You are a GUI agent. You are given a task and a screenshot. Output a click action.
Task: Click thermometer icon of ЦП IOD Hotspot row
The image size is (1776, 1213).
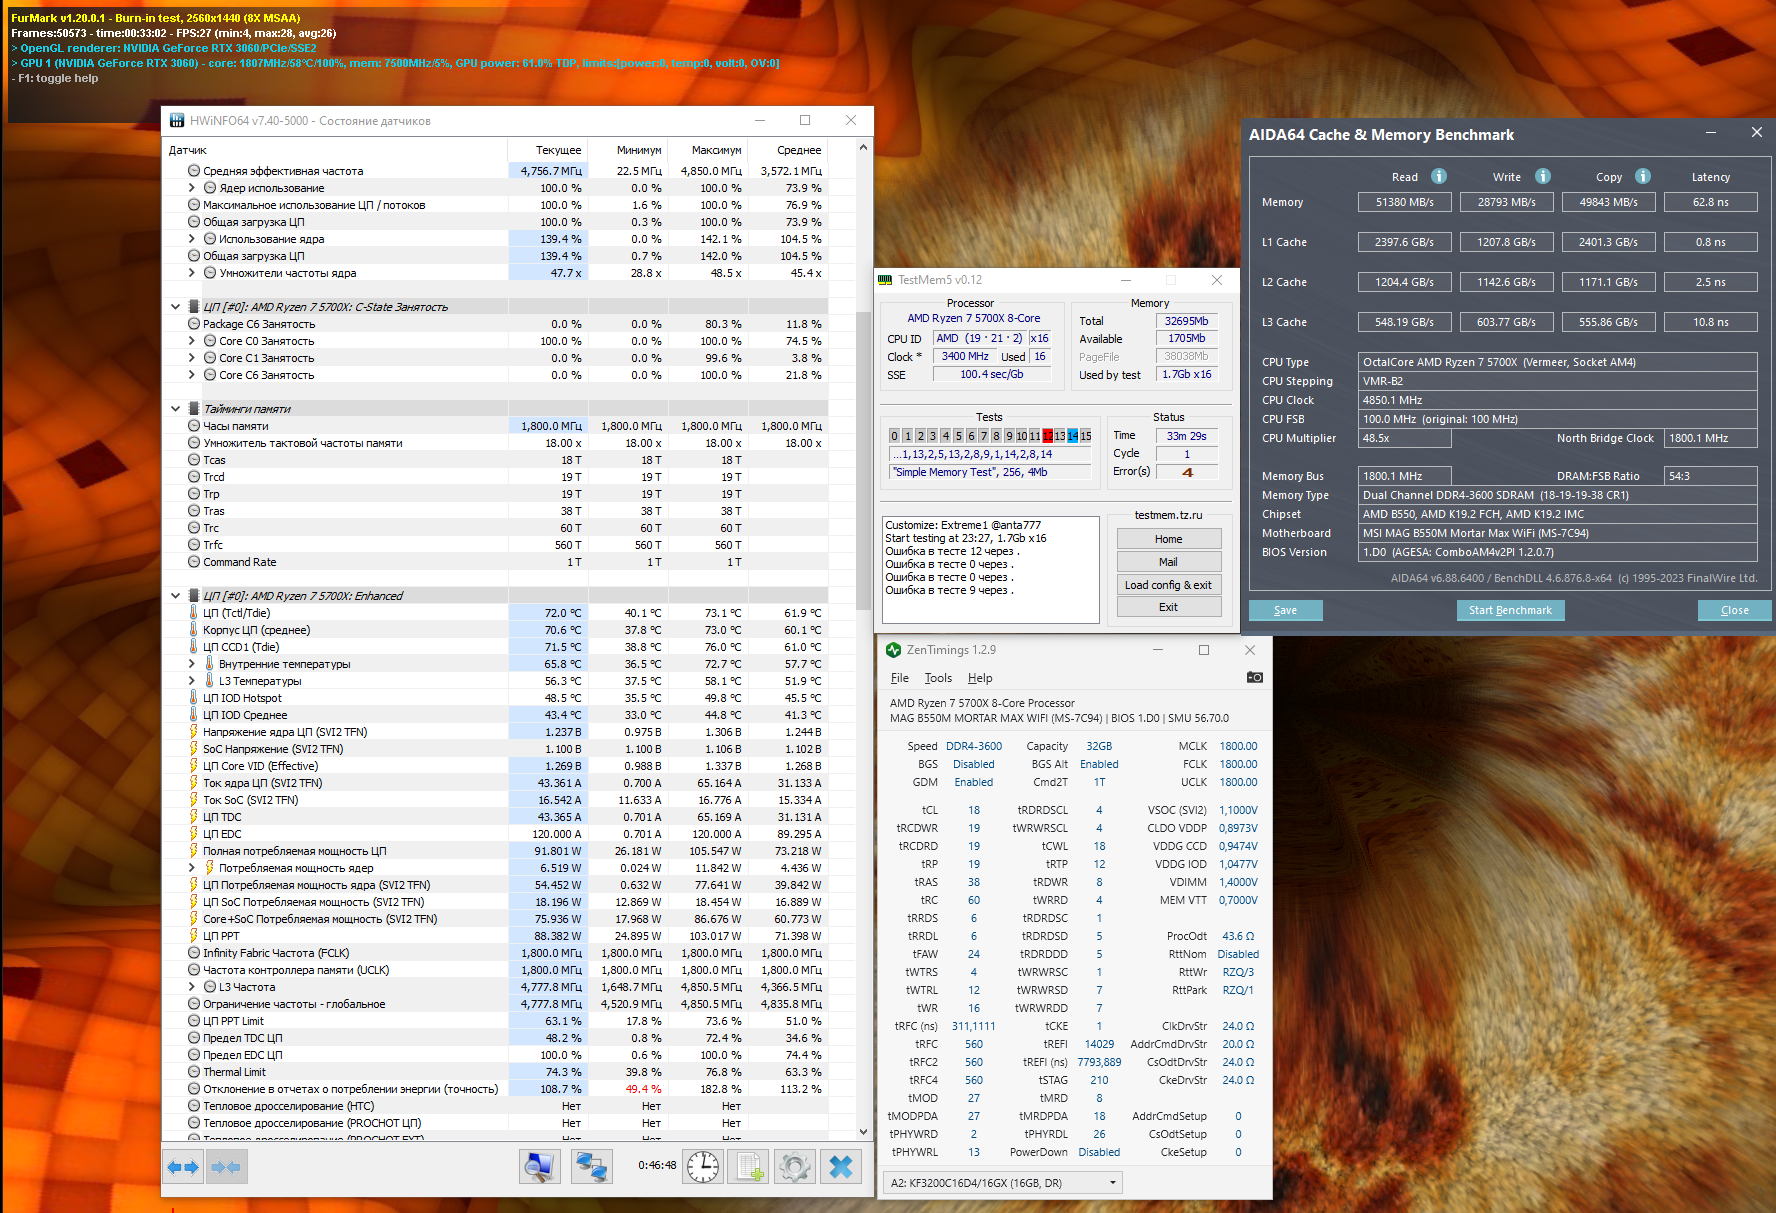(194, 698)
